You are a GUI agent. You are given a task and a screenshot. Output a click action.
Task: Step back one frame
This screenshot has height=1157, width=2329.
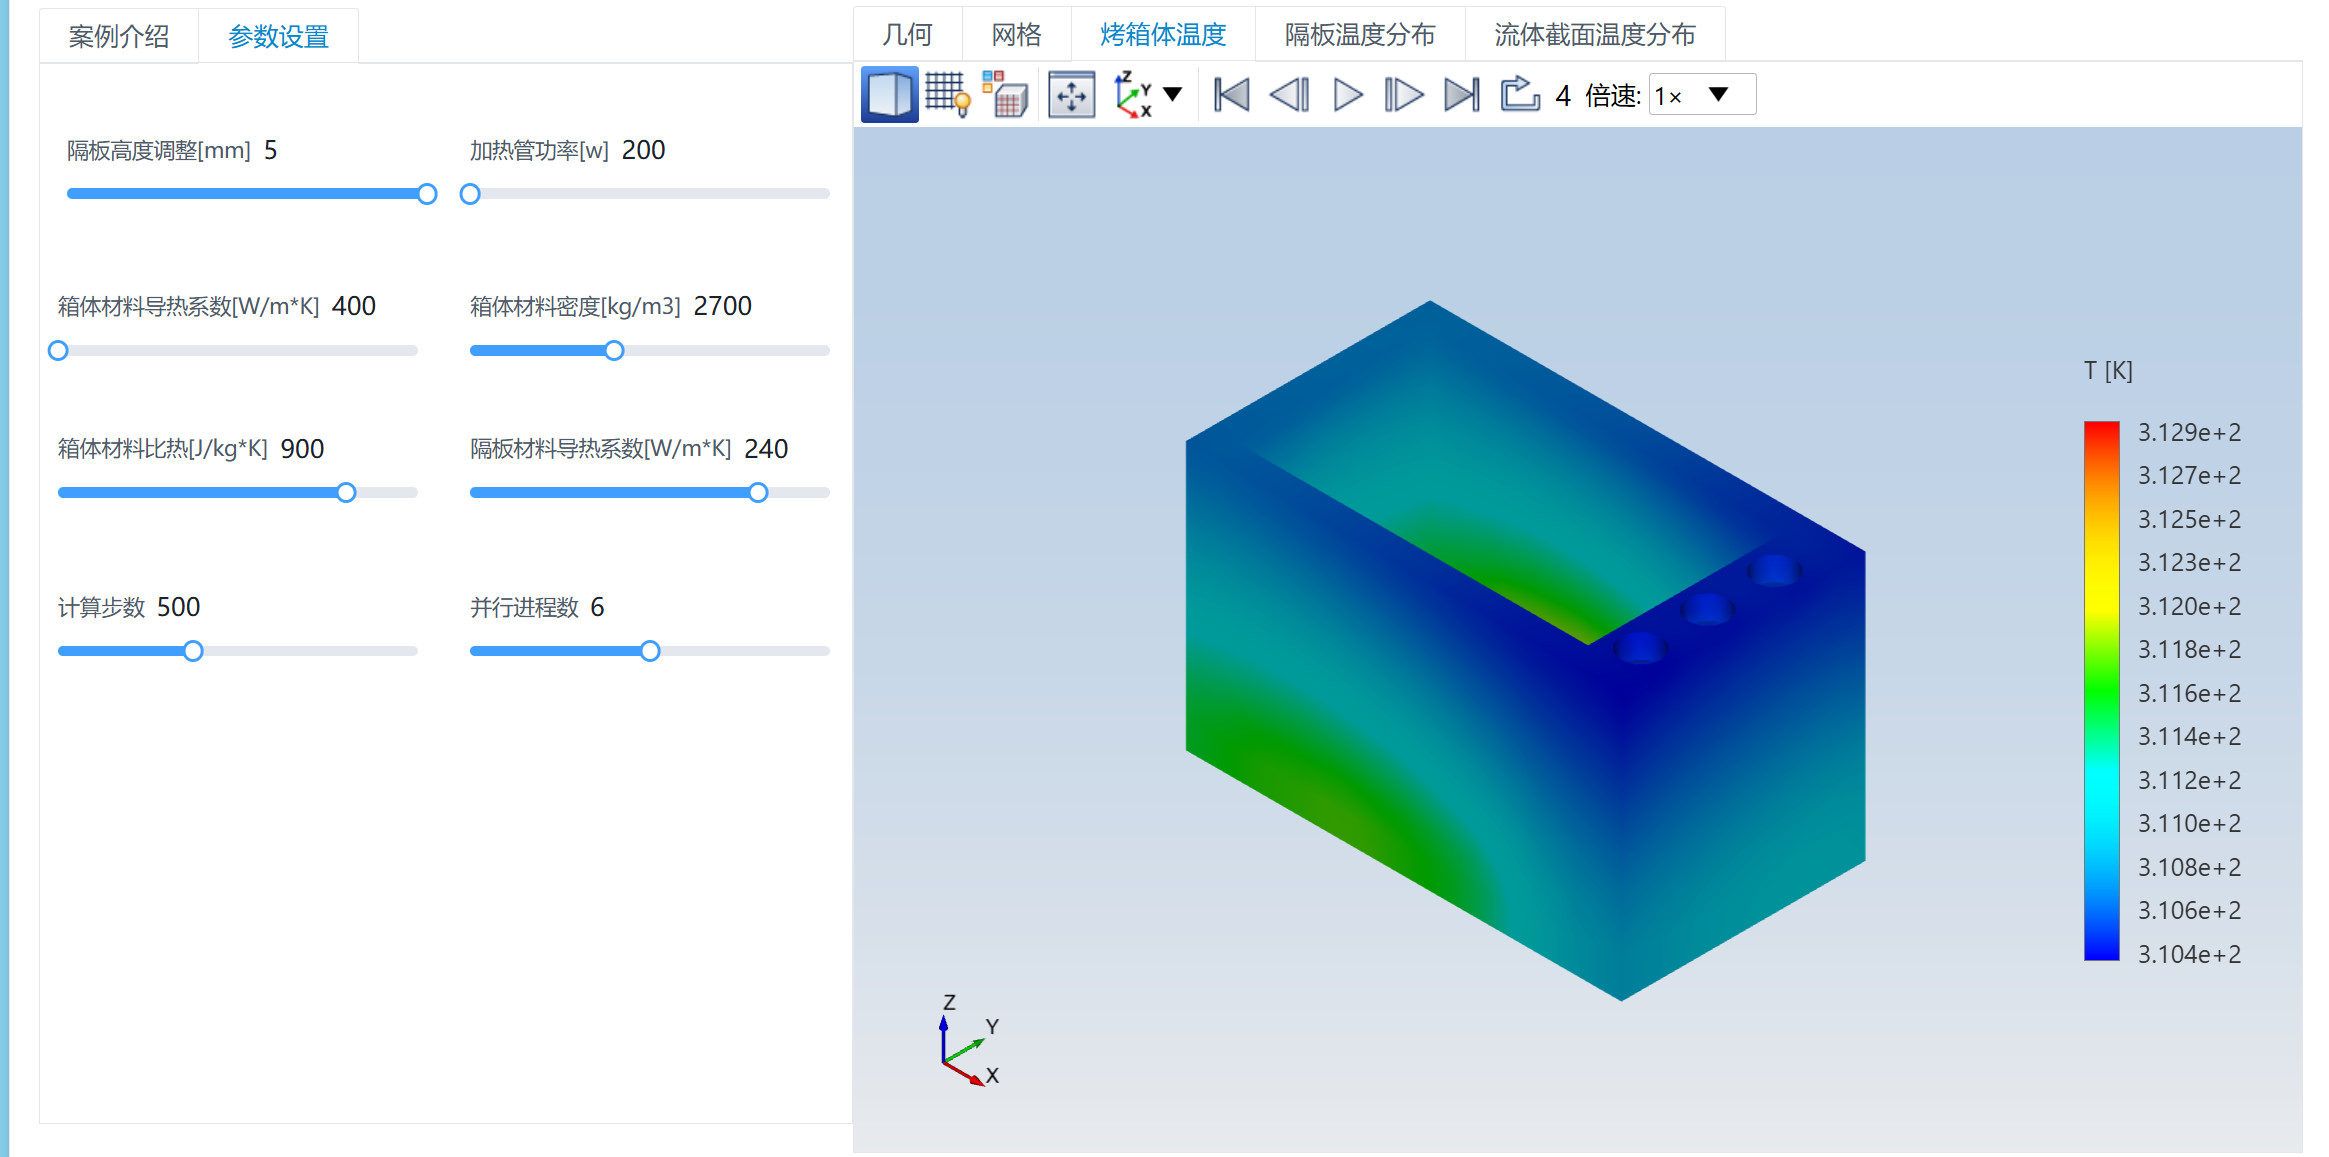point(1289,95)
